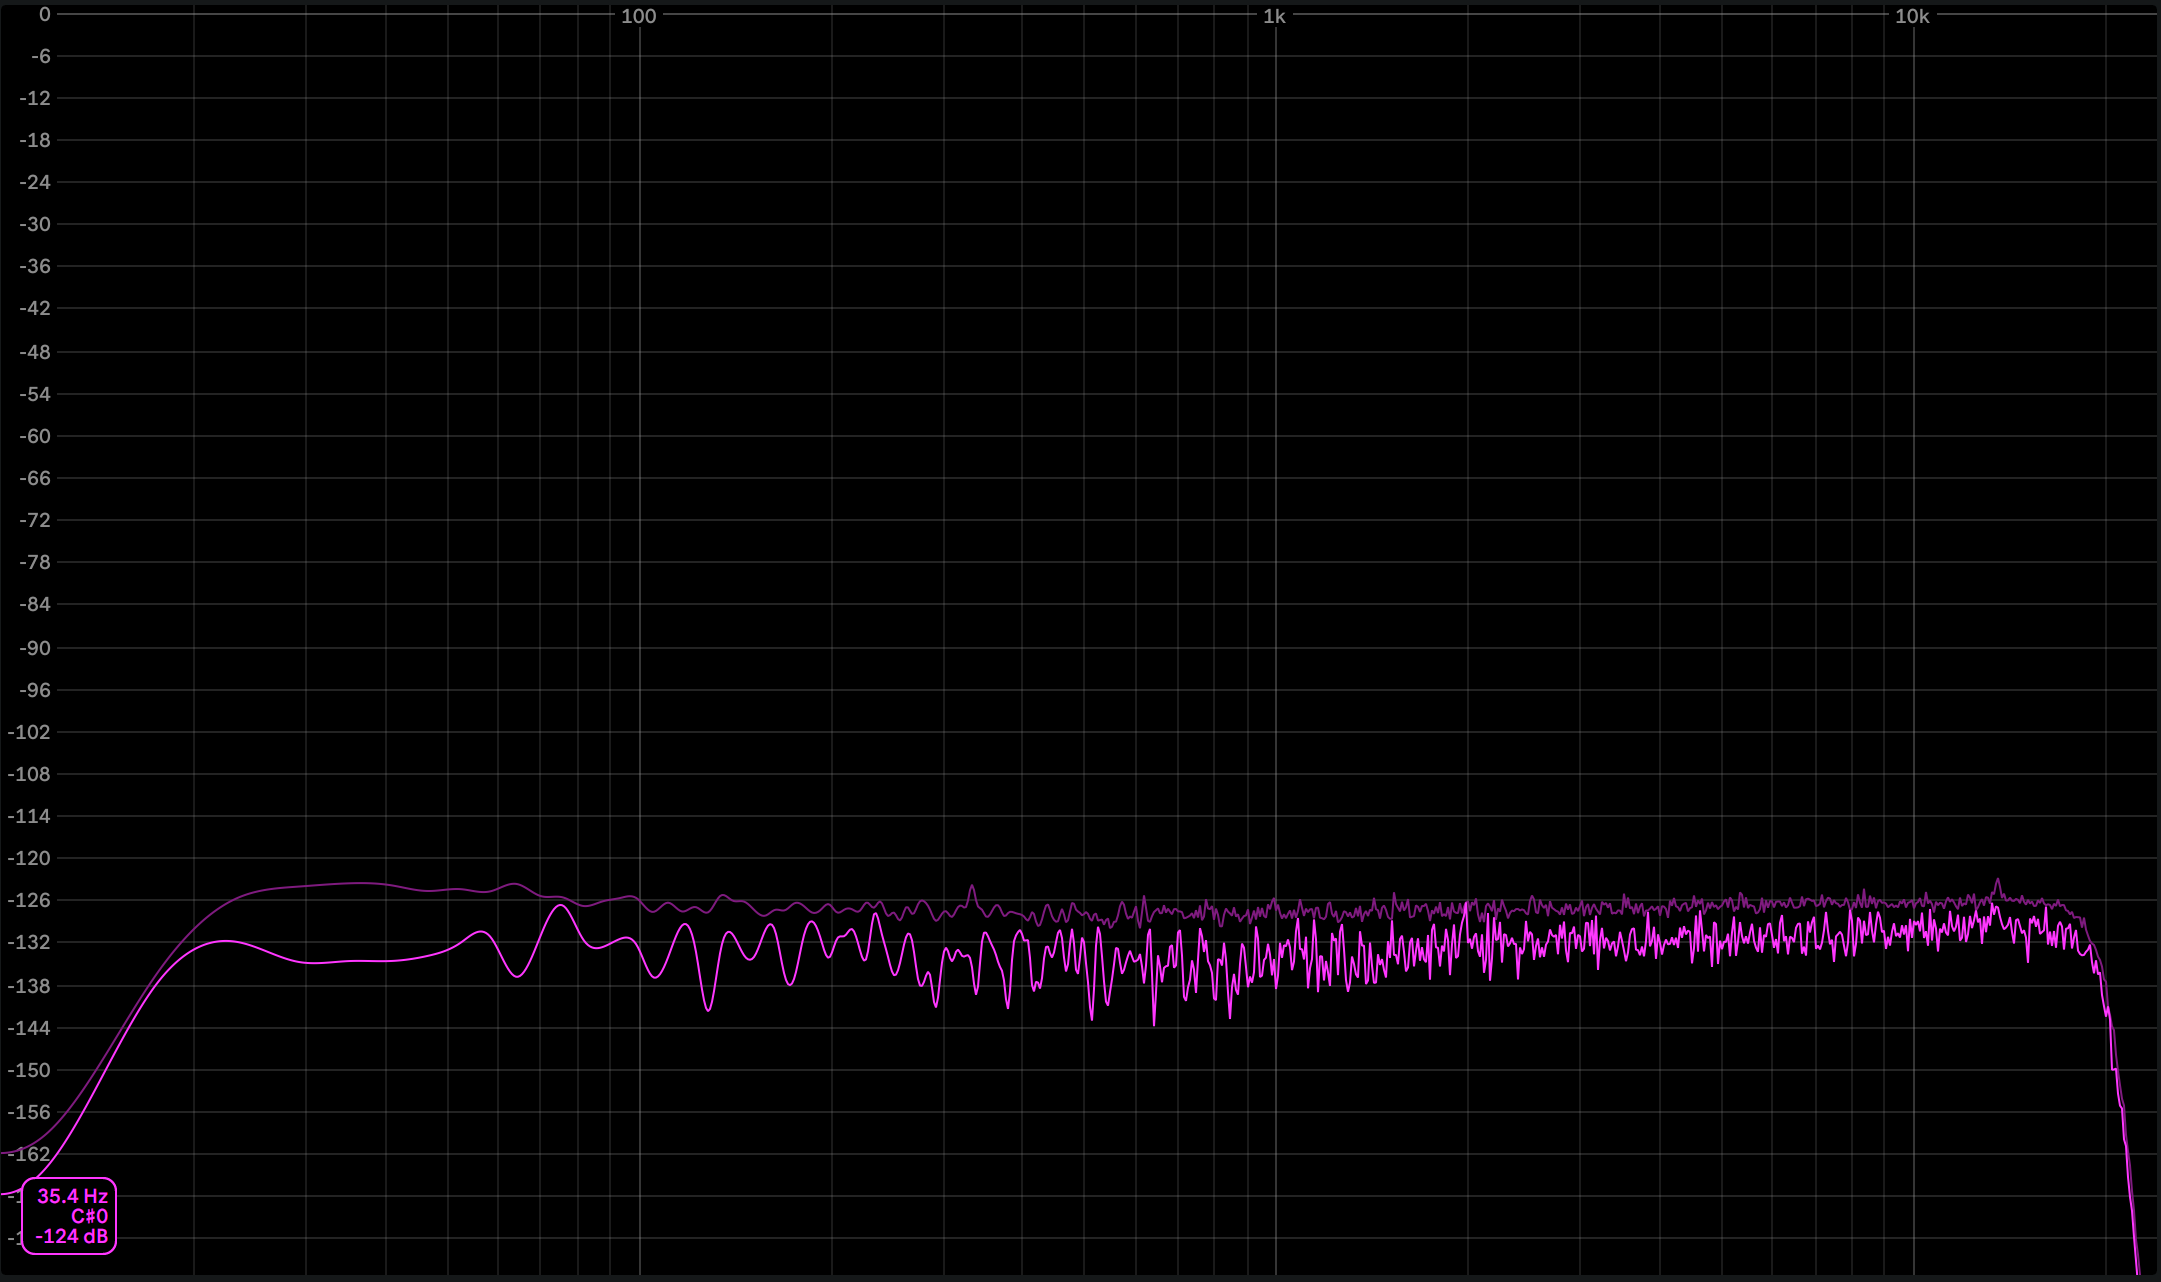Screen dimensions: 2161x1282
Task: Click the -78 dB scale label
Action: (34, 562)
